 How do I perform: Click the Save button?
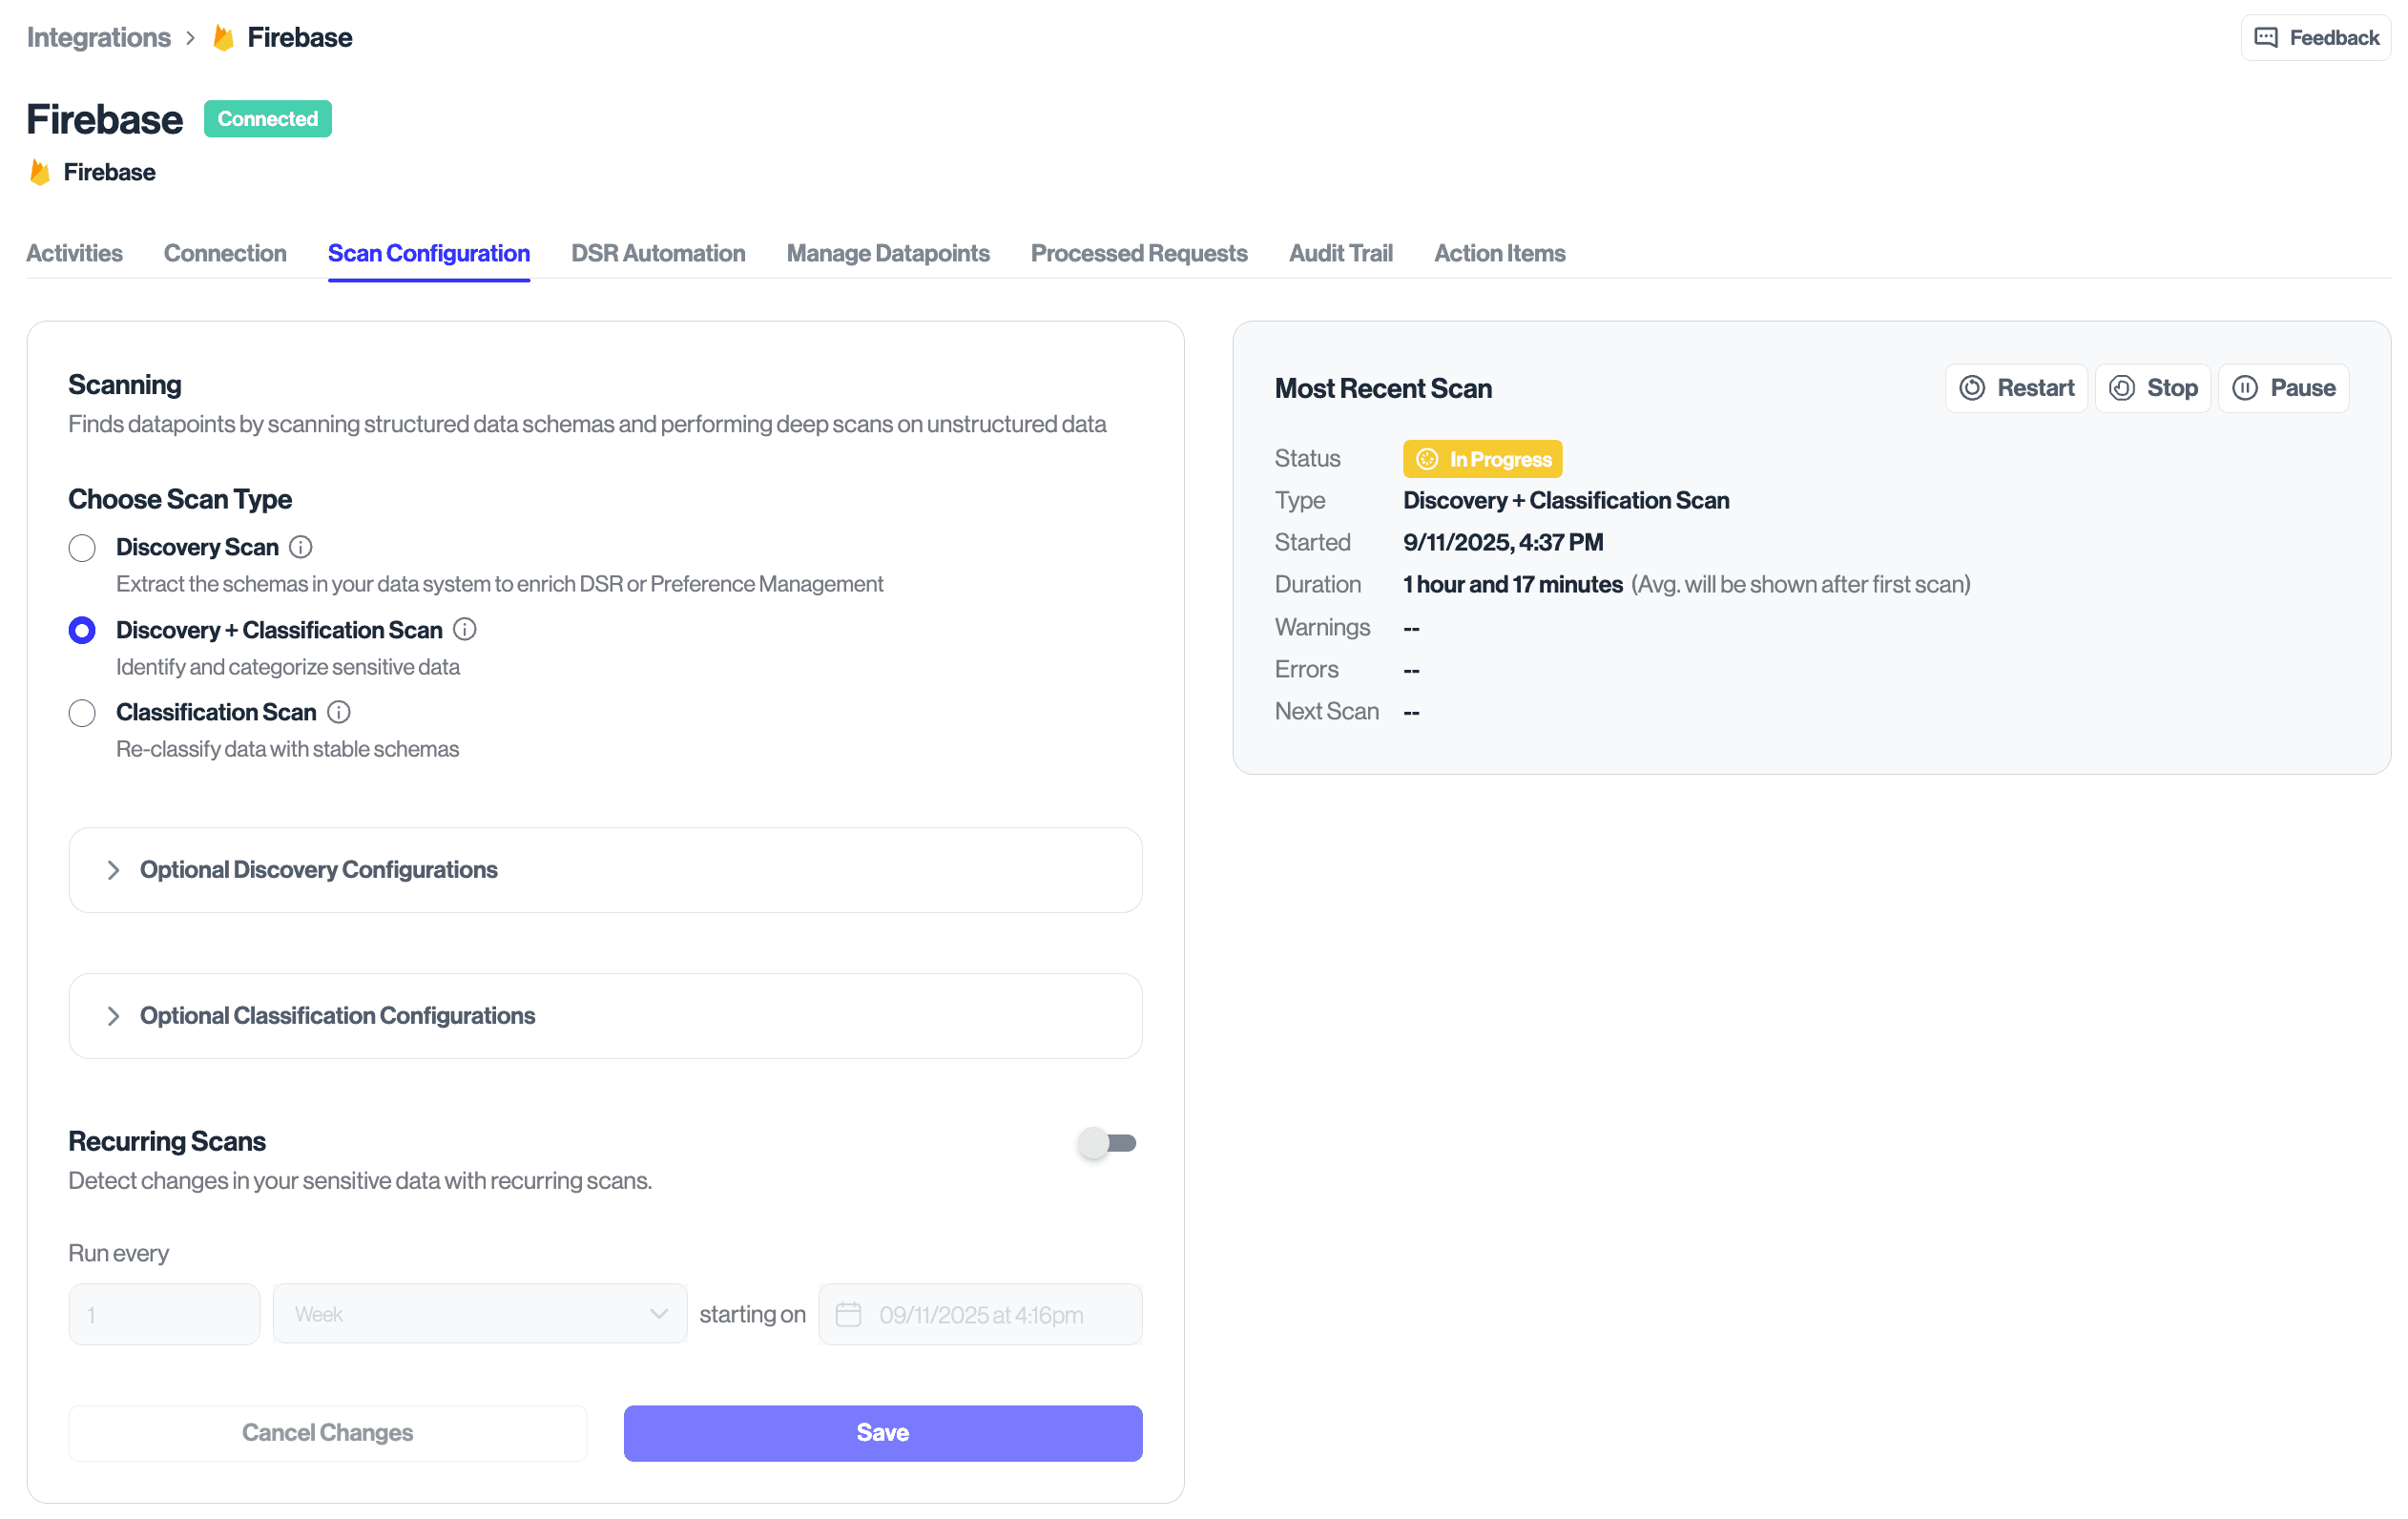coord(881,1432)
